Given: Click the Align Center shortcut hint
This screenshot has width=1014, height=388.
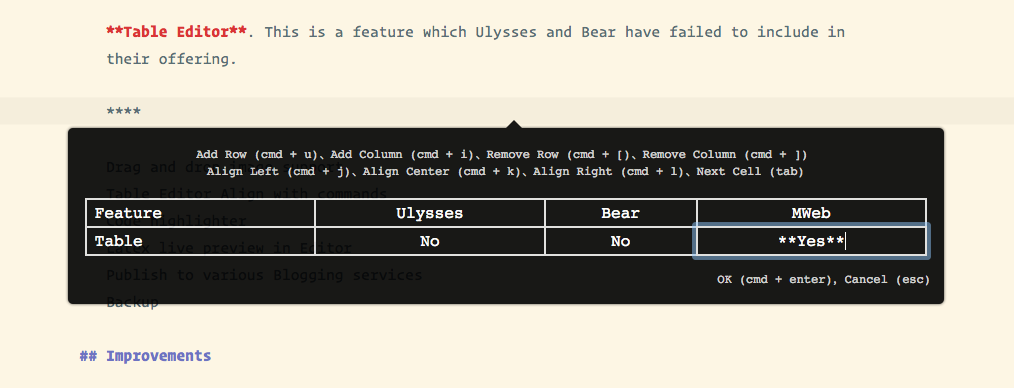Looking at the screenshot, I should click(x=442, y=171).
